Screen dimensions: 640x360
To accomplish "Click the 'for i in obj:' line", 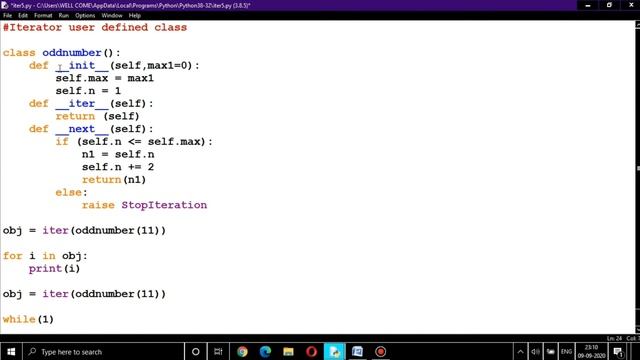I will pyautogui.click(x=45, y=256).
